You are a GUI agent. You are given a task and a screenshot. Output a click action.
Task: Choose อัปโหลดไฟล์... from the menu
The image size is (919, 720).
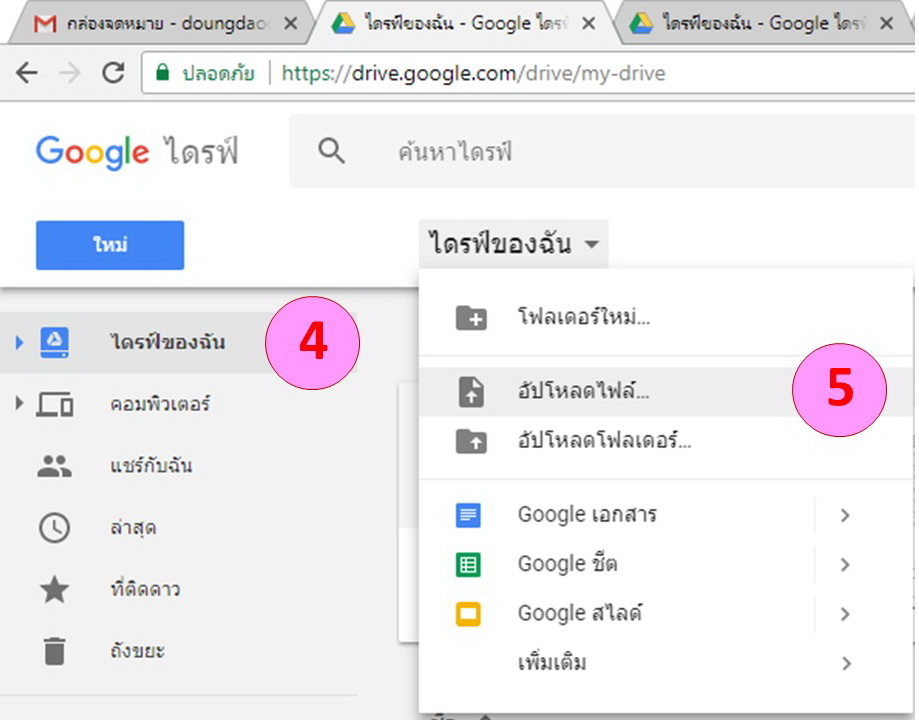[666, 392]
